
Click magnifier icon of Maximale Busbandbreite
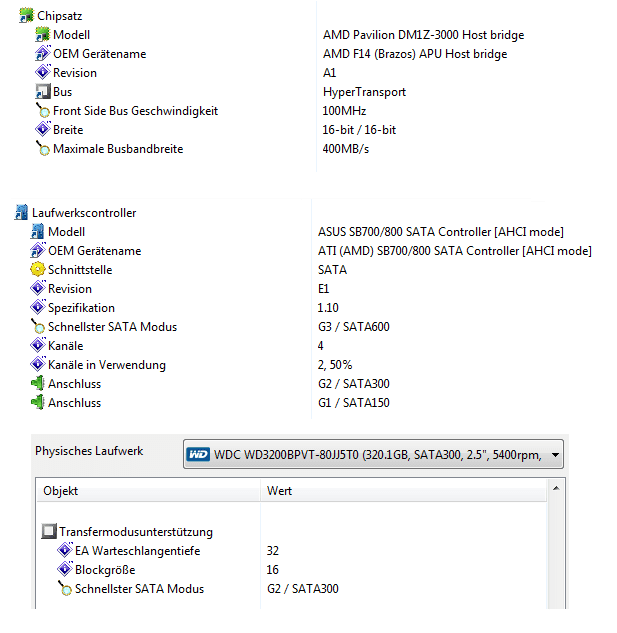(42, 148)
